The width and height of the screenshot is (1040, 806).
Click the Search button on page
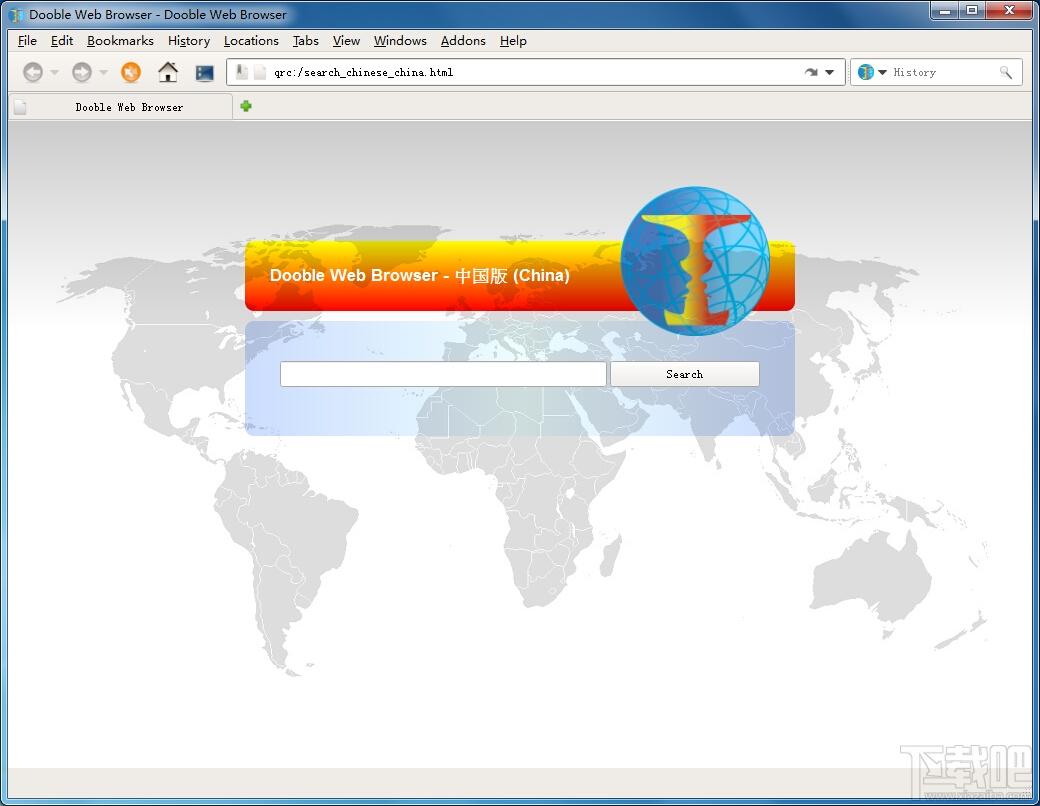[x=684, y=374]
